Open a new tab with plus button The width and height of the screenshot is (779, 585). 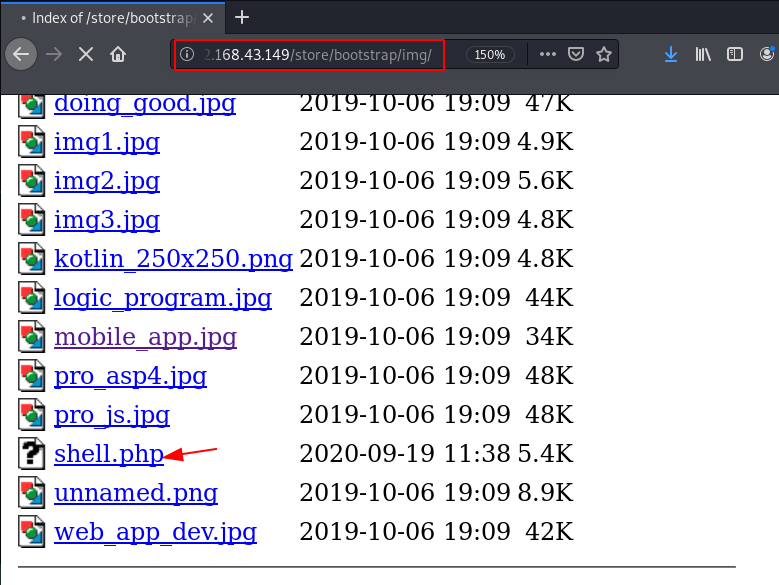tap(242, 18)
